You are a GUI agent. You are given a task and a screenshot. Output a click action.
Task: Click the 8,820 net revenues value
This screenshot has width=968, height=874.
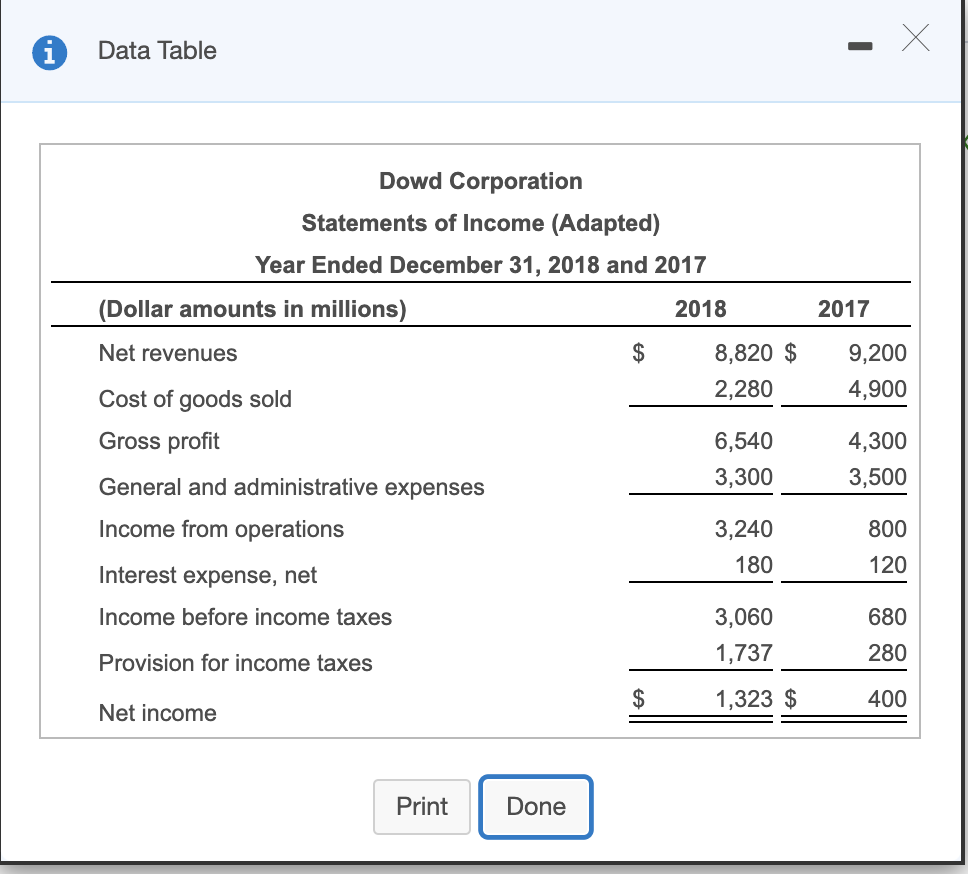(745, 353)
